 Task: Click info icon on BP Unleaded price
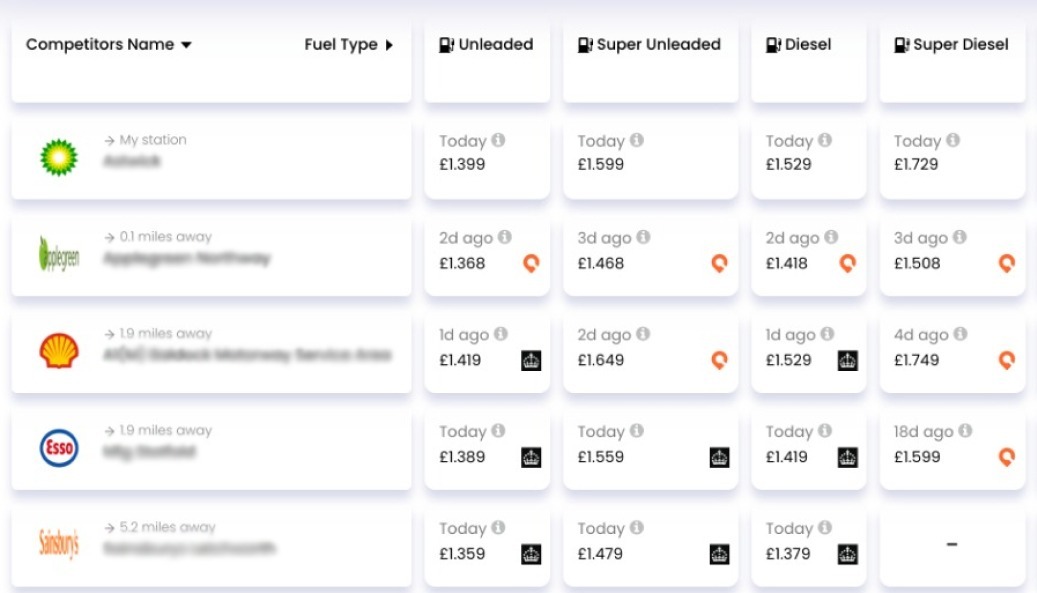(499, 141)
